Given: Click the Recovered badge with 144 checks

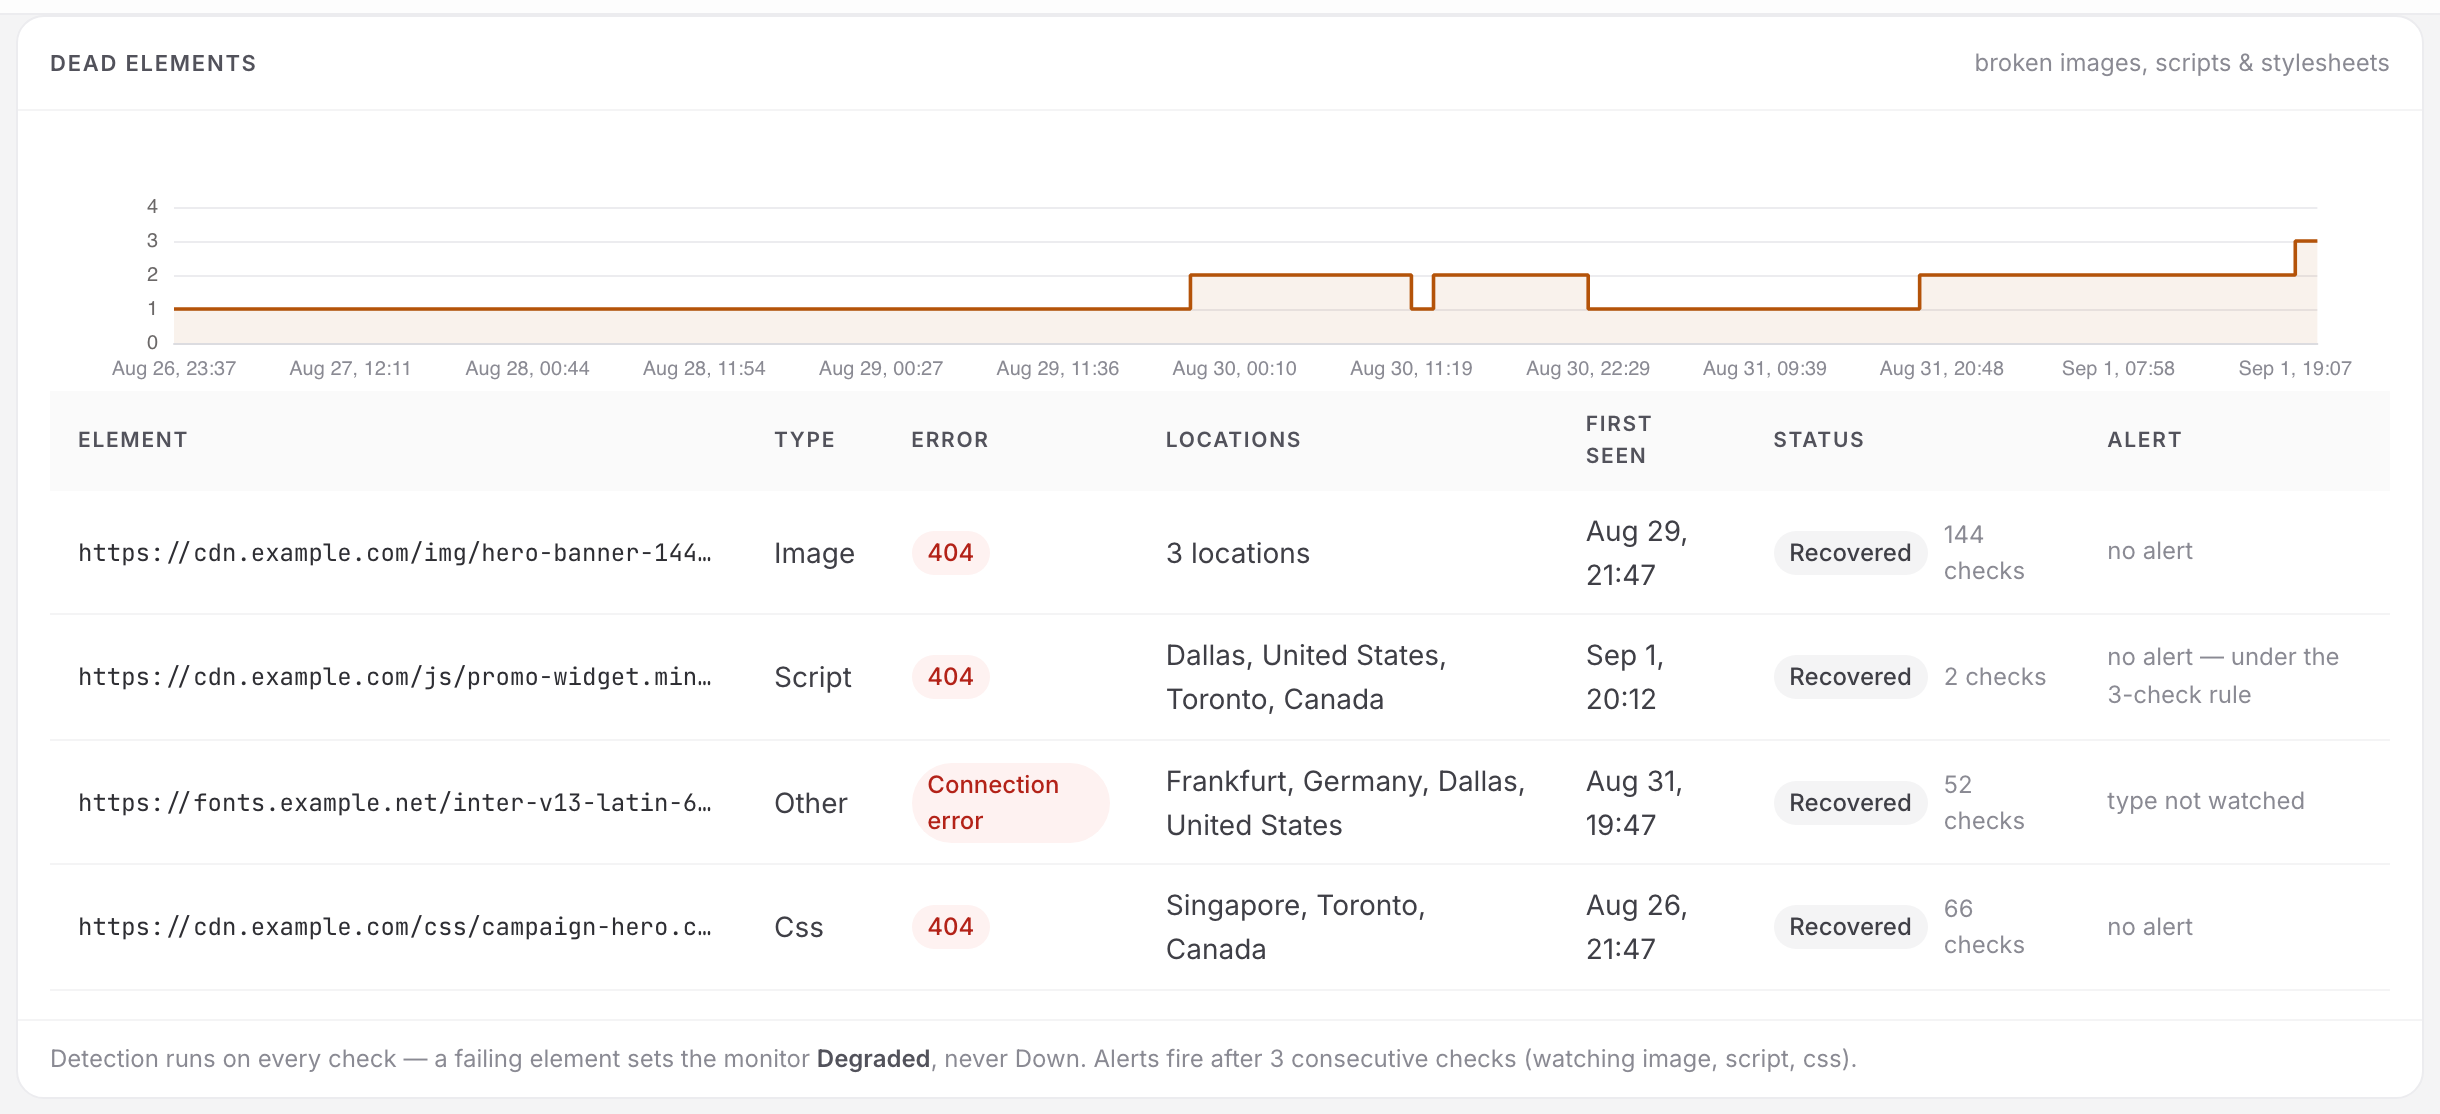Looking at the screenshot, I should pyautogui.click(x=1850, y=553).
